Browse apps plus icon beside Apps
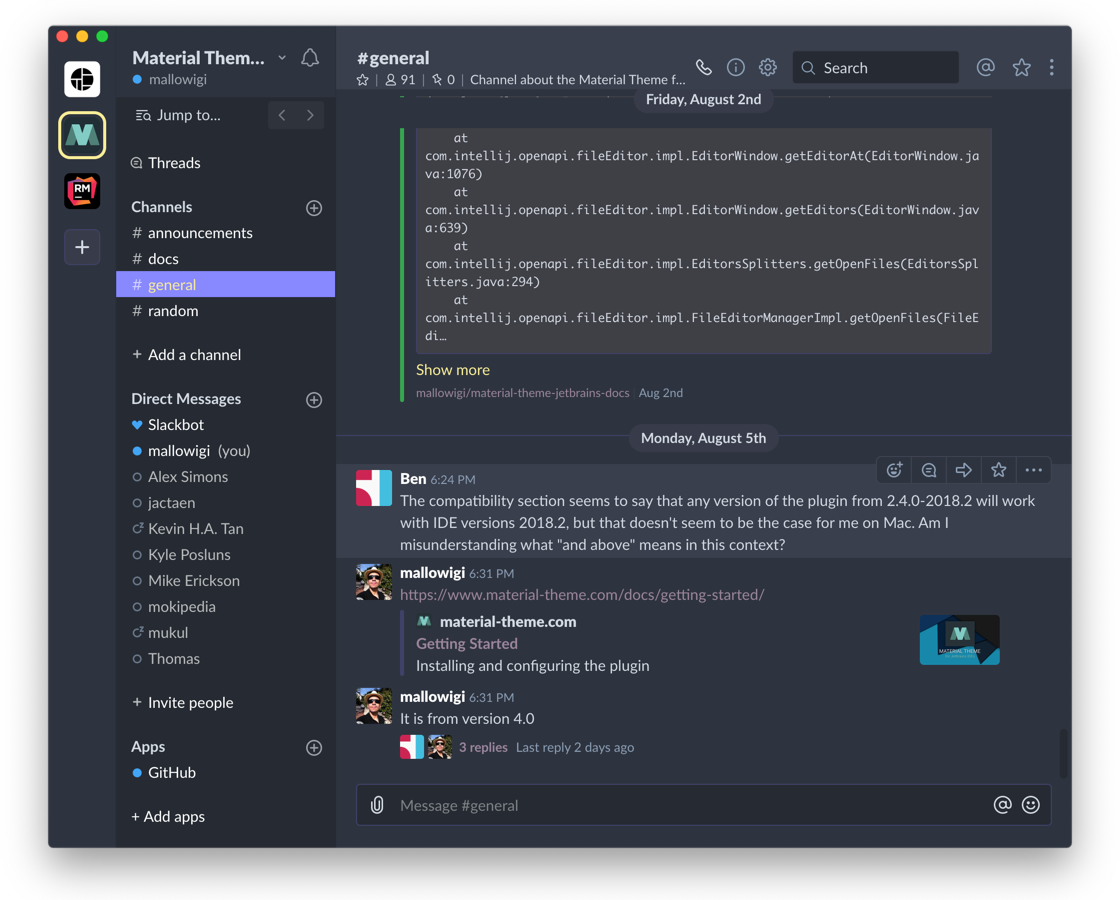Image resolution: width=1120 pixels, height=900 pixels. 314,748
